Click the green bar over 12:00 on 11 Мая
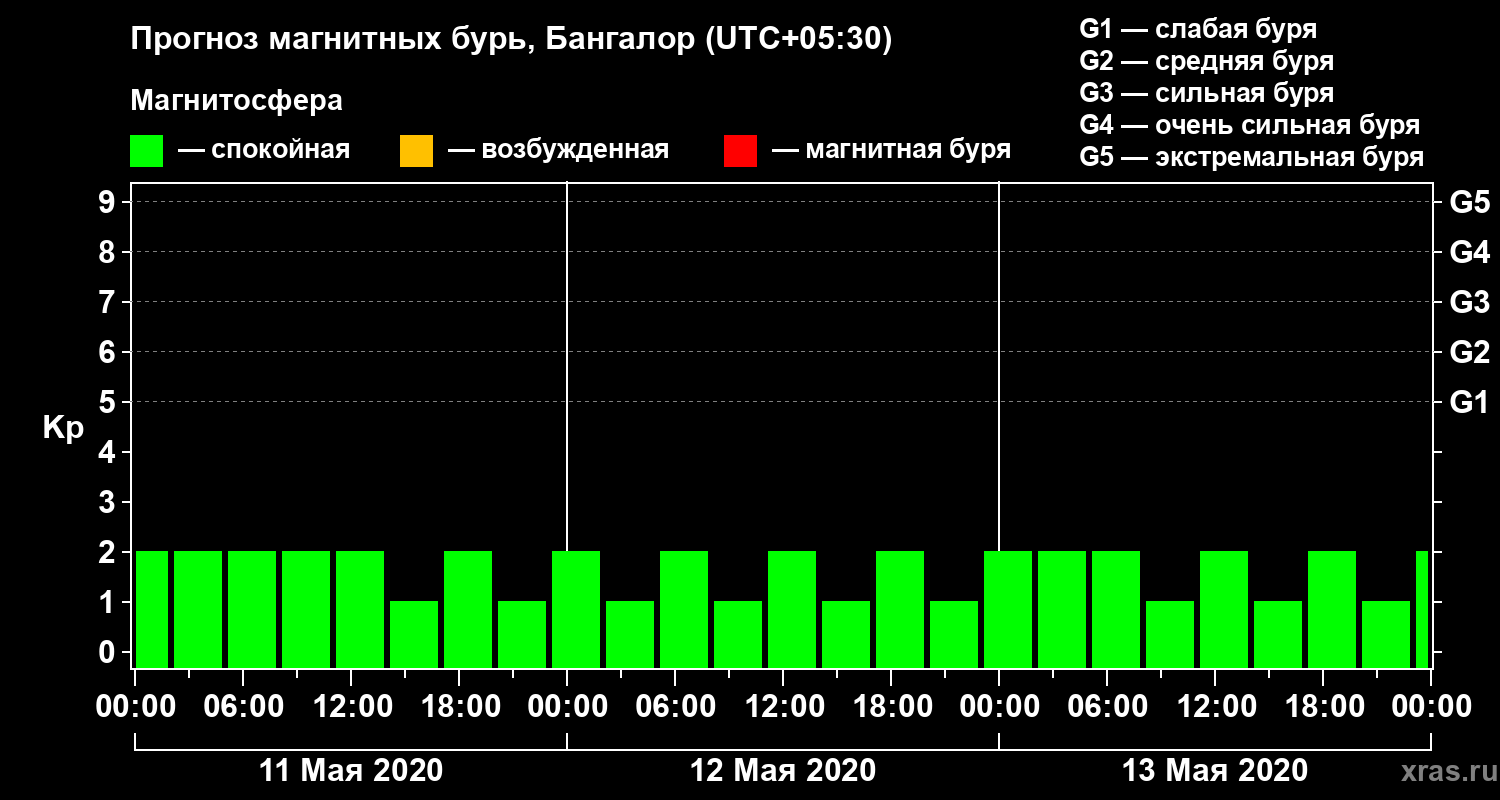The height and width of the screenshot is (800, 1500). pyautogui.click(x=360, y=609)
